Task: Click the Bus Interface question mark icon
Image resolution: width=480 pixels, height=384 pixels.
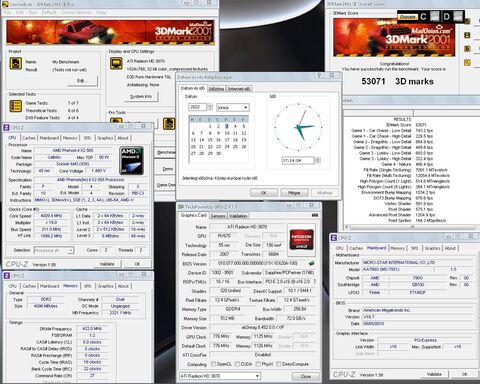Action: pos(315,282)
